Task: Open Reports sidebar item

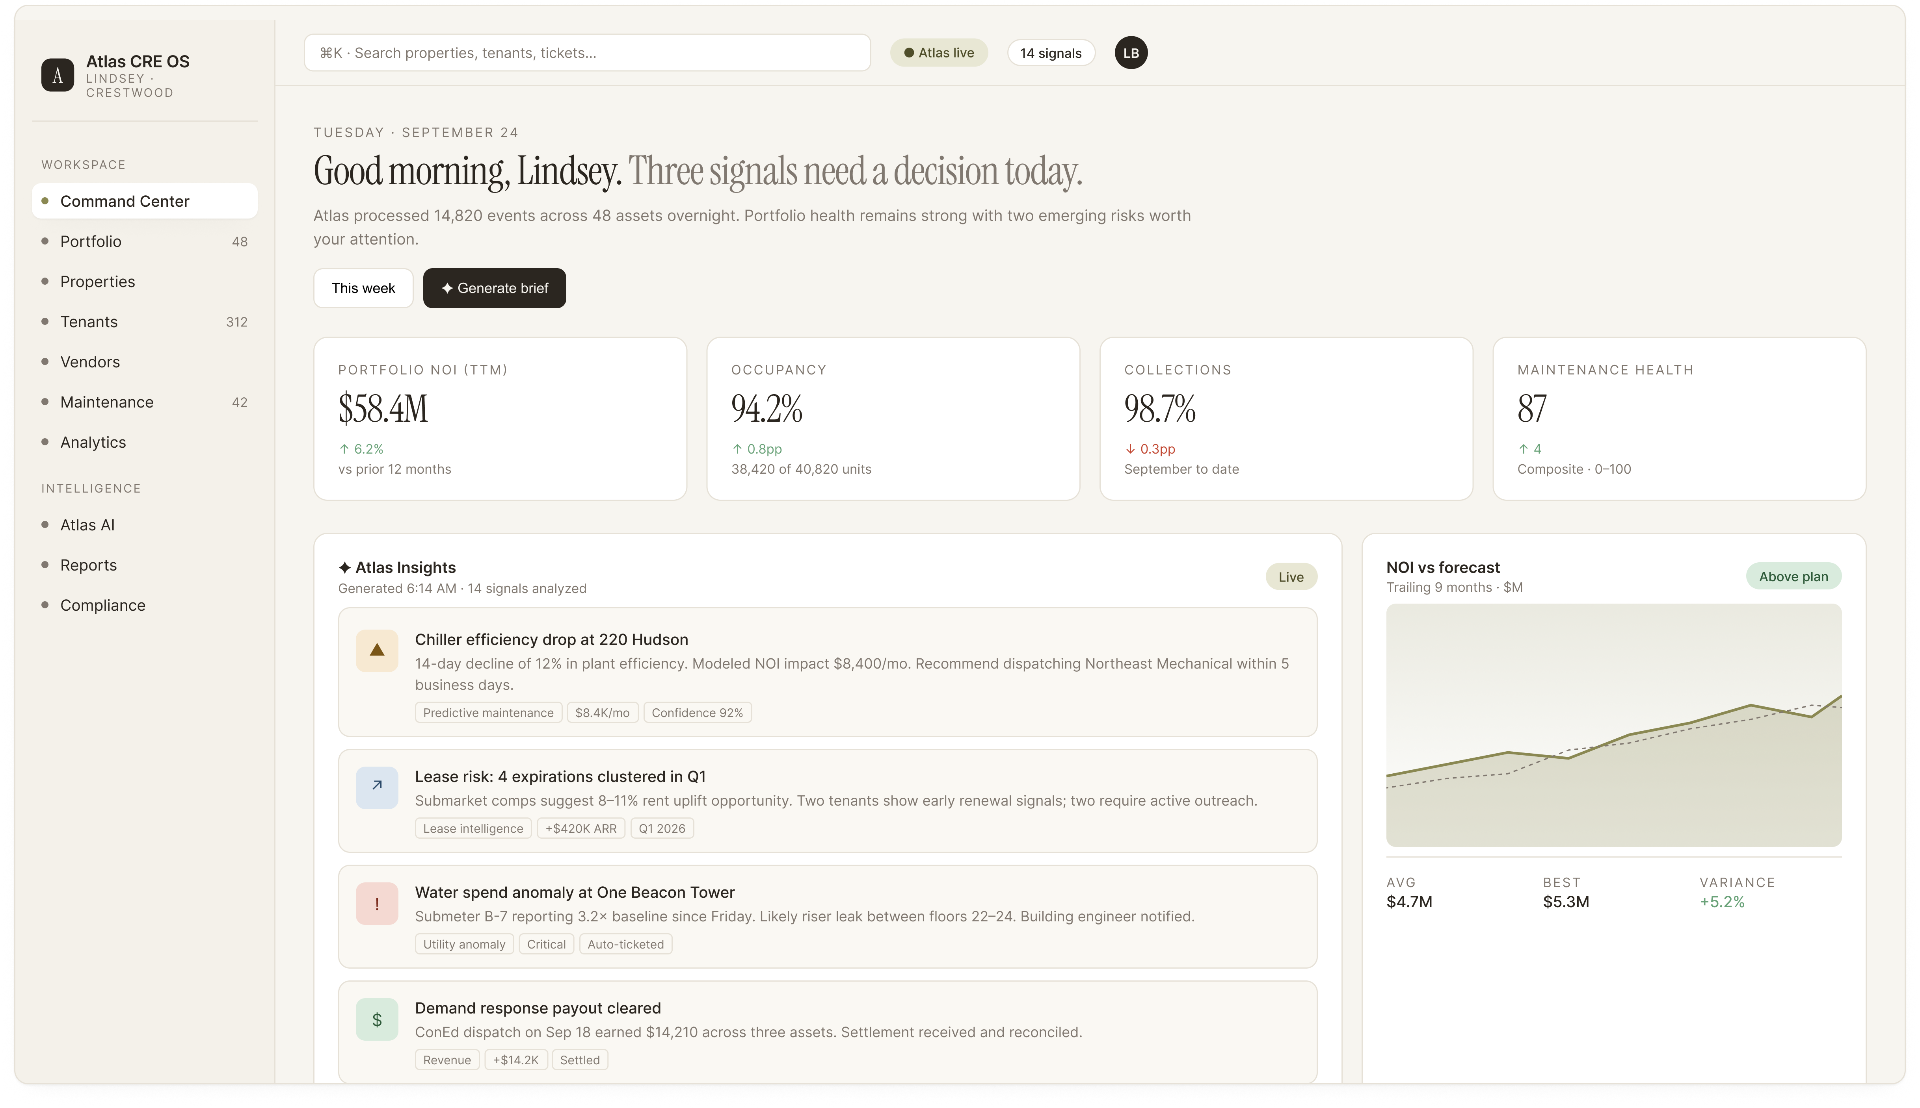Action: coord(145,565)
